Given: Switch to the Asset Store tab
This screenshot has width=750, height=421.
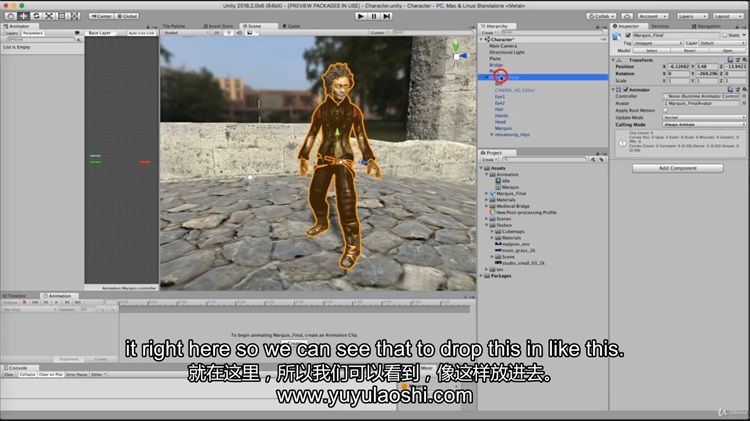Looking at the screenshot, I should (218, 26).
